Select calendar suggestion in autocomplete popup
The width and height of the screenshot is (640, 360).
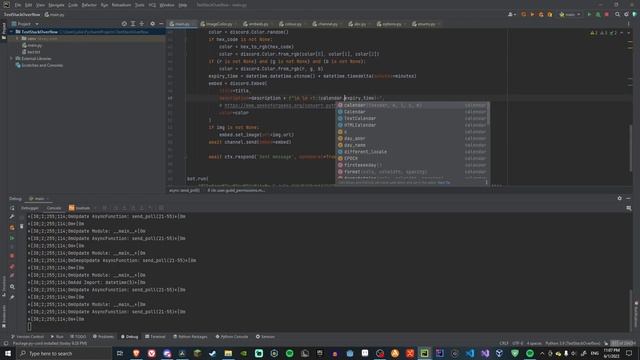(x=412, y=105)
